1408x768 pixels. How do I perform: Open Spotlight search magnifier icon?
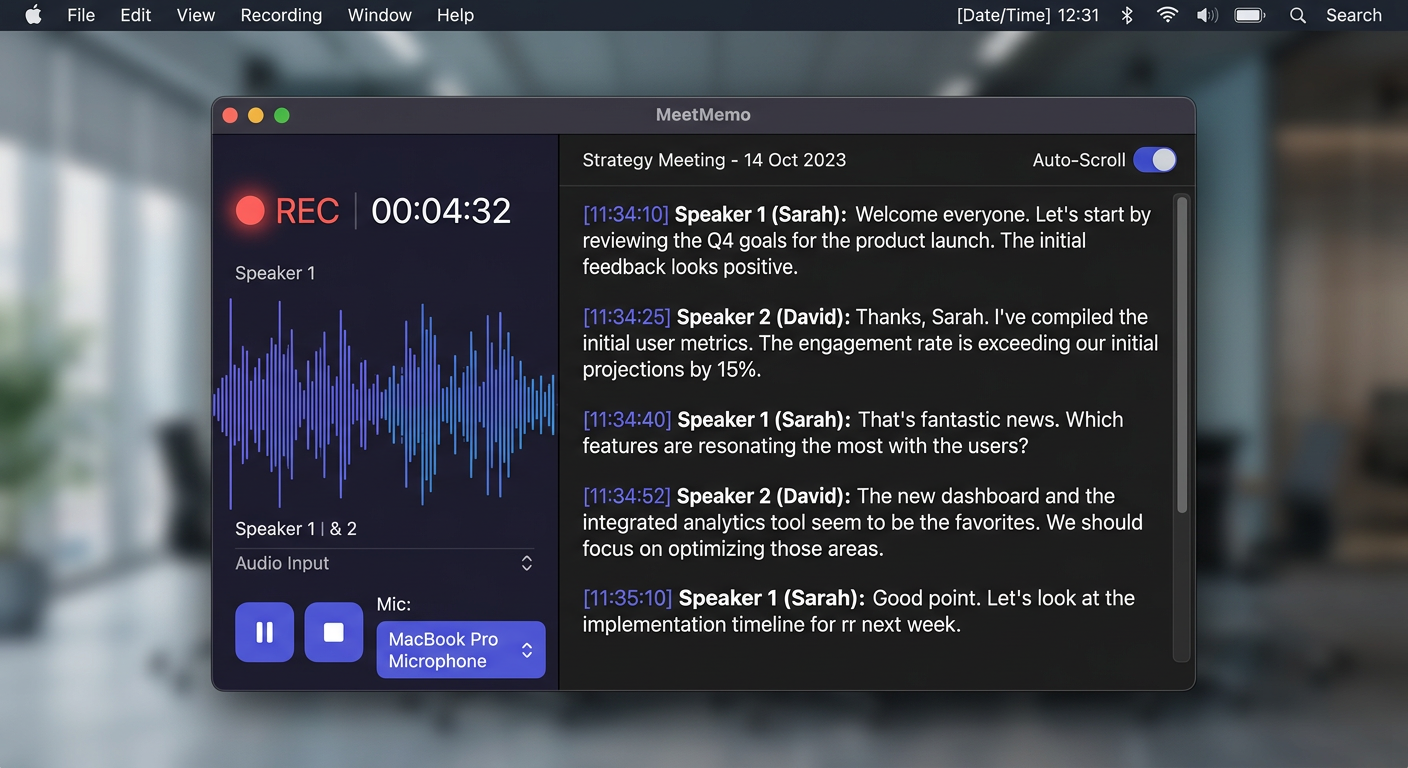1298,15
